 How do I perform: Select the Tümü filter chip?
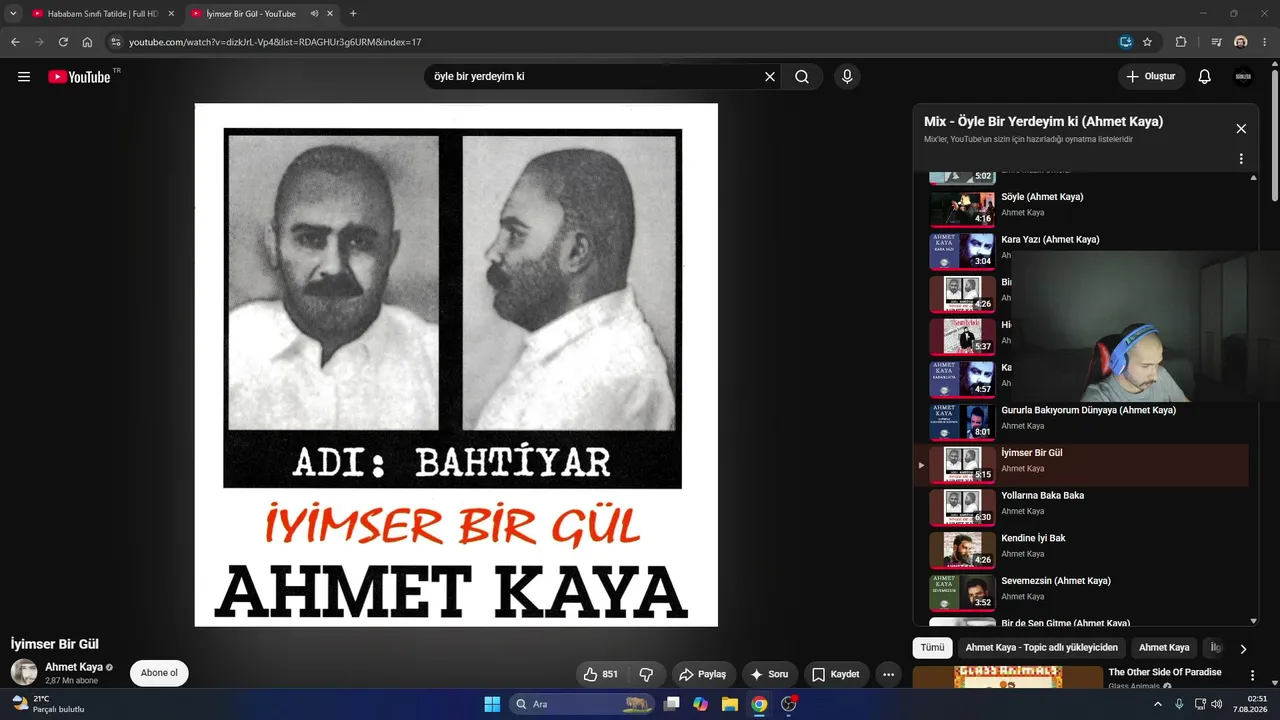(x=932, y=647)
